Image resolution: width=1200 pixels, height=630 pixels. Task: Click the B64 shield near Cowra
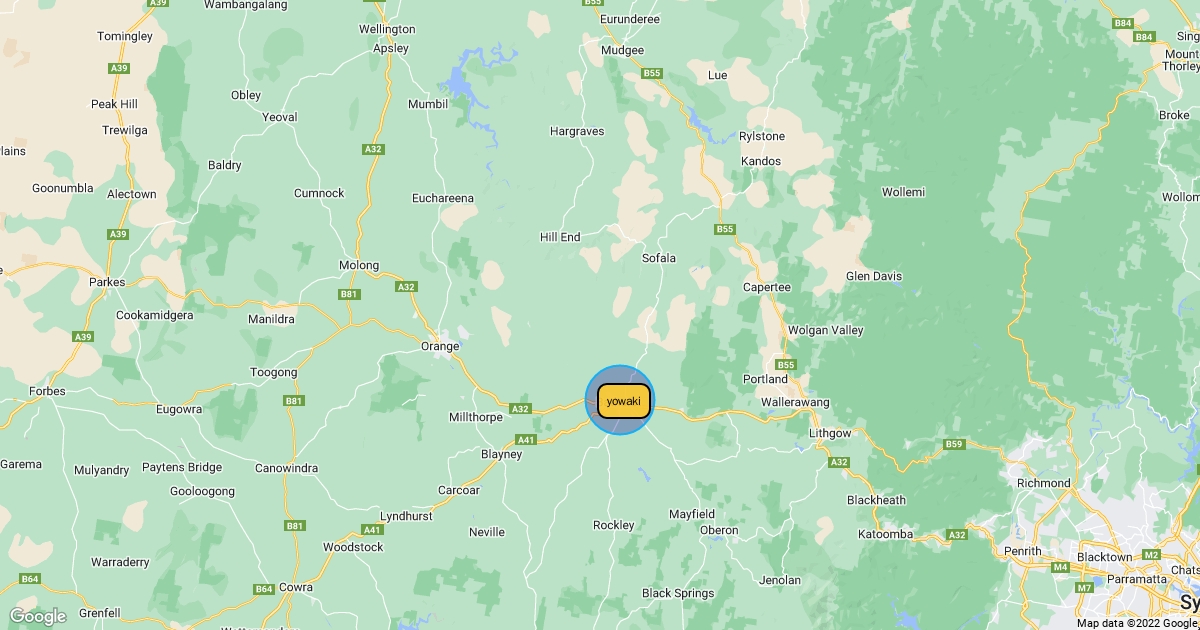click(263, 589)
